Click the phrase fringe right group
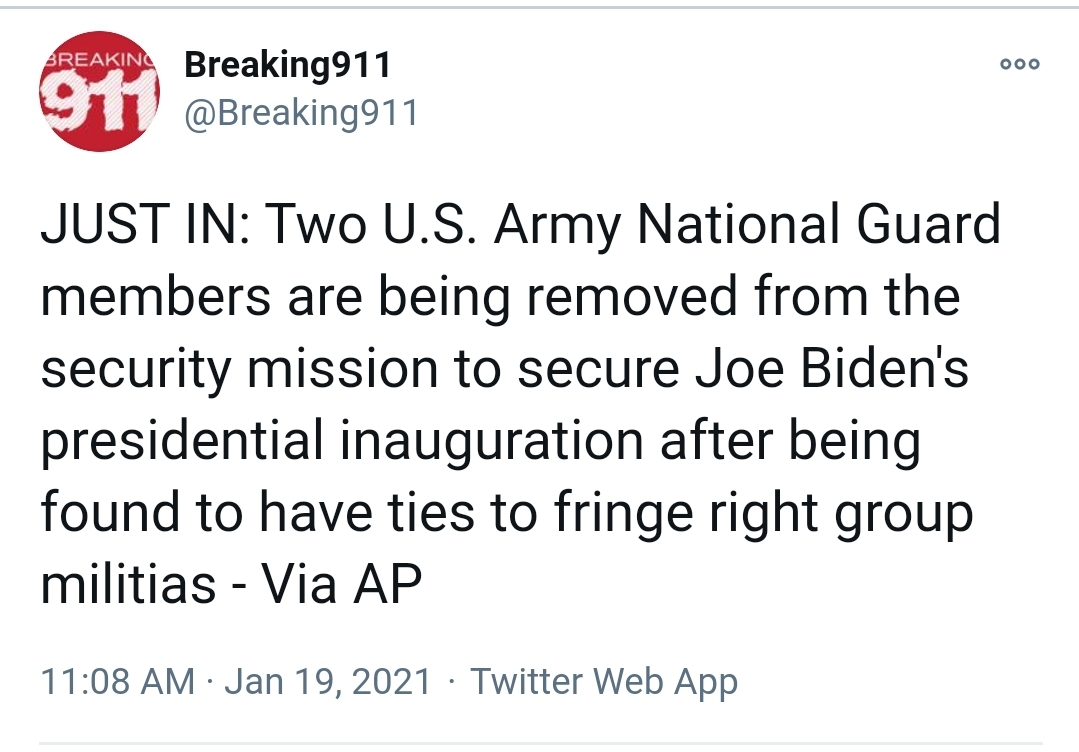Image resolution: width=1079 pixels, height=752 pixels. click(x=763, y=513)
